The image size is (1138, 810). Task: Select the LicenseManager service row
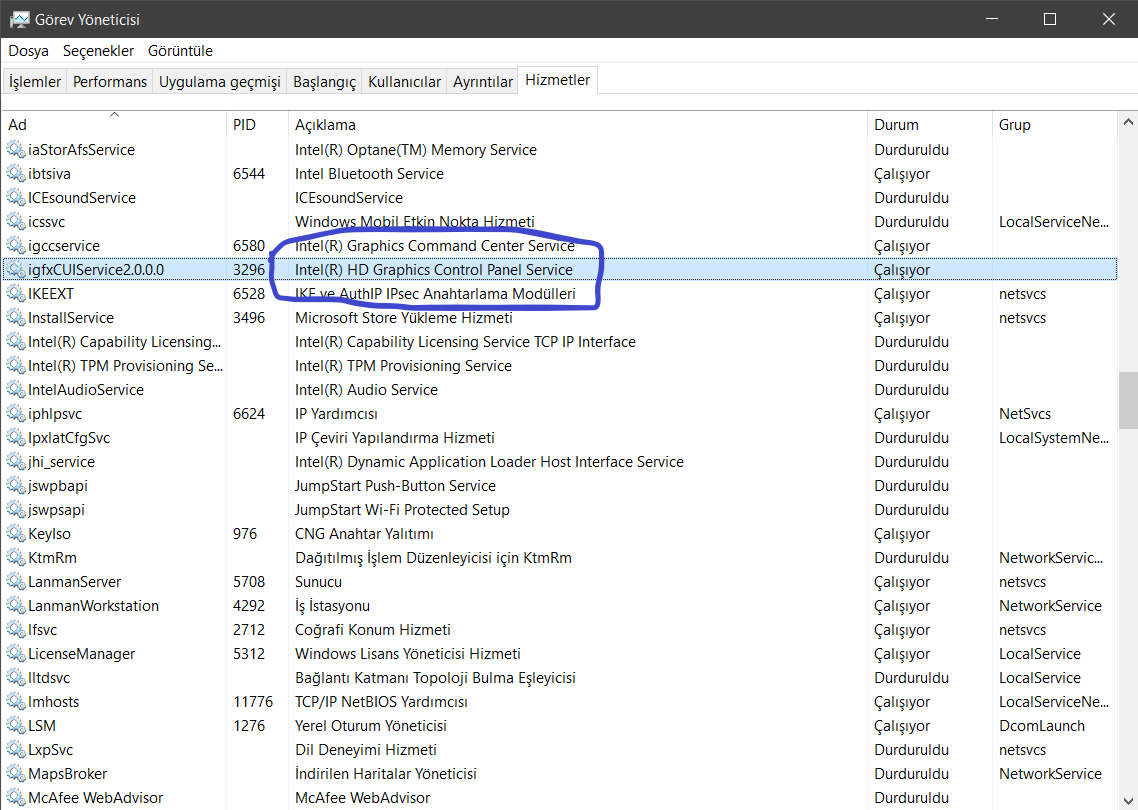pos(82,654)
